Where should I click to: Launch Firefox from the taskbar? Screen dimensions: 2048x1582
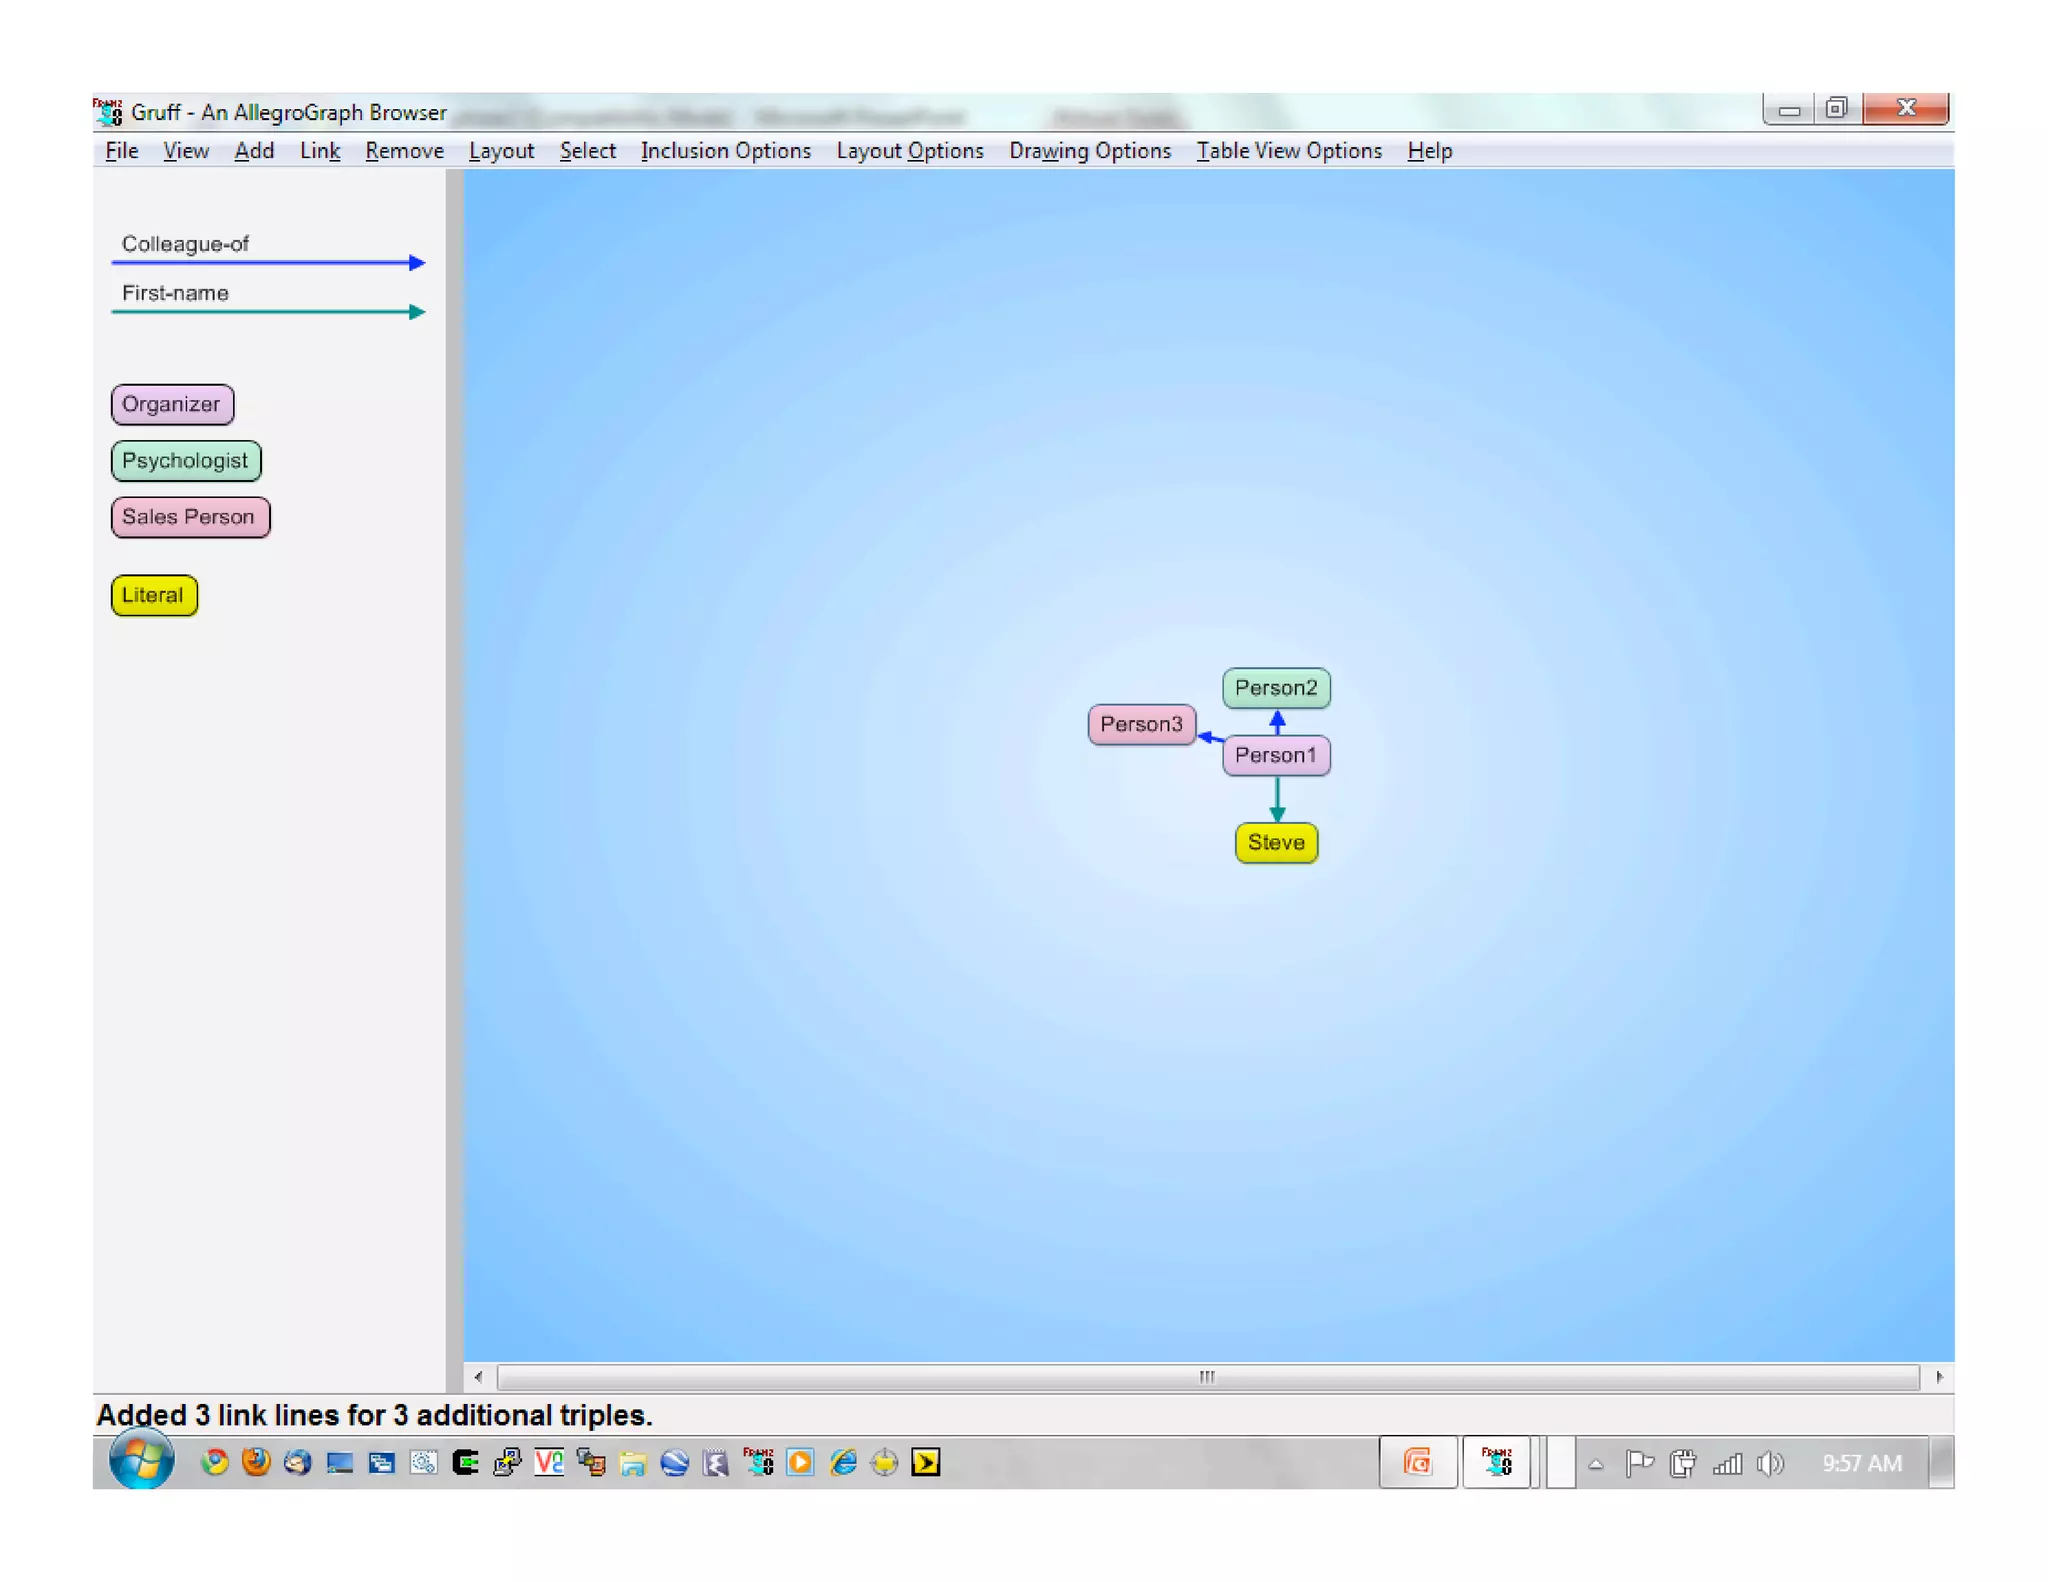click(256, 1463)
